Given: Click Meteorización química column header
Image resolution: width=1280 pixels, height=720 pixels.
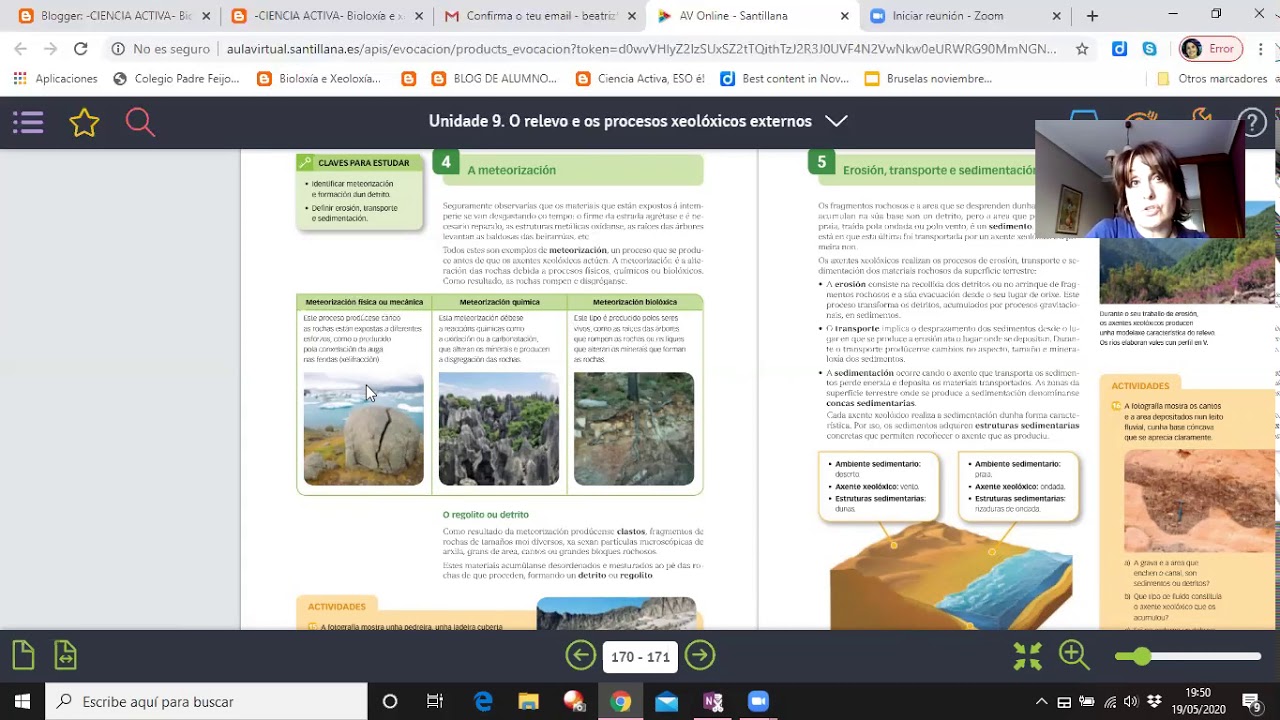Looking at the screenshot, I should [499, 302].
